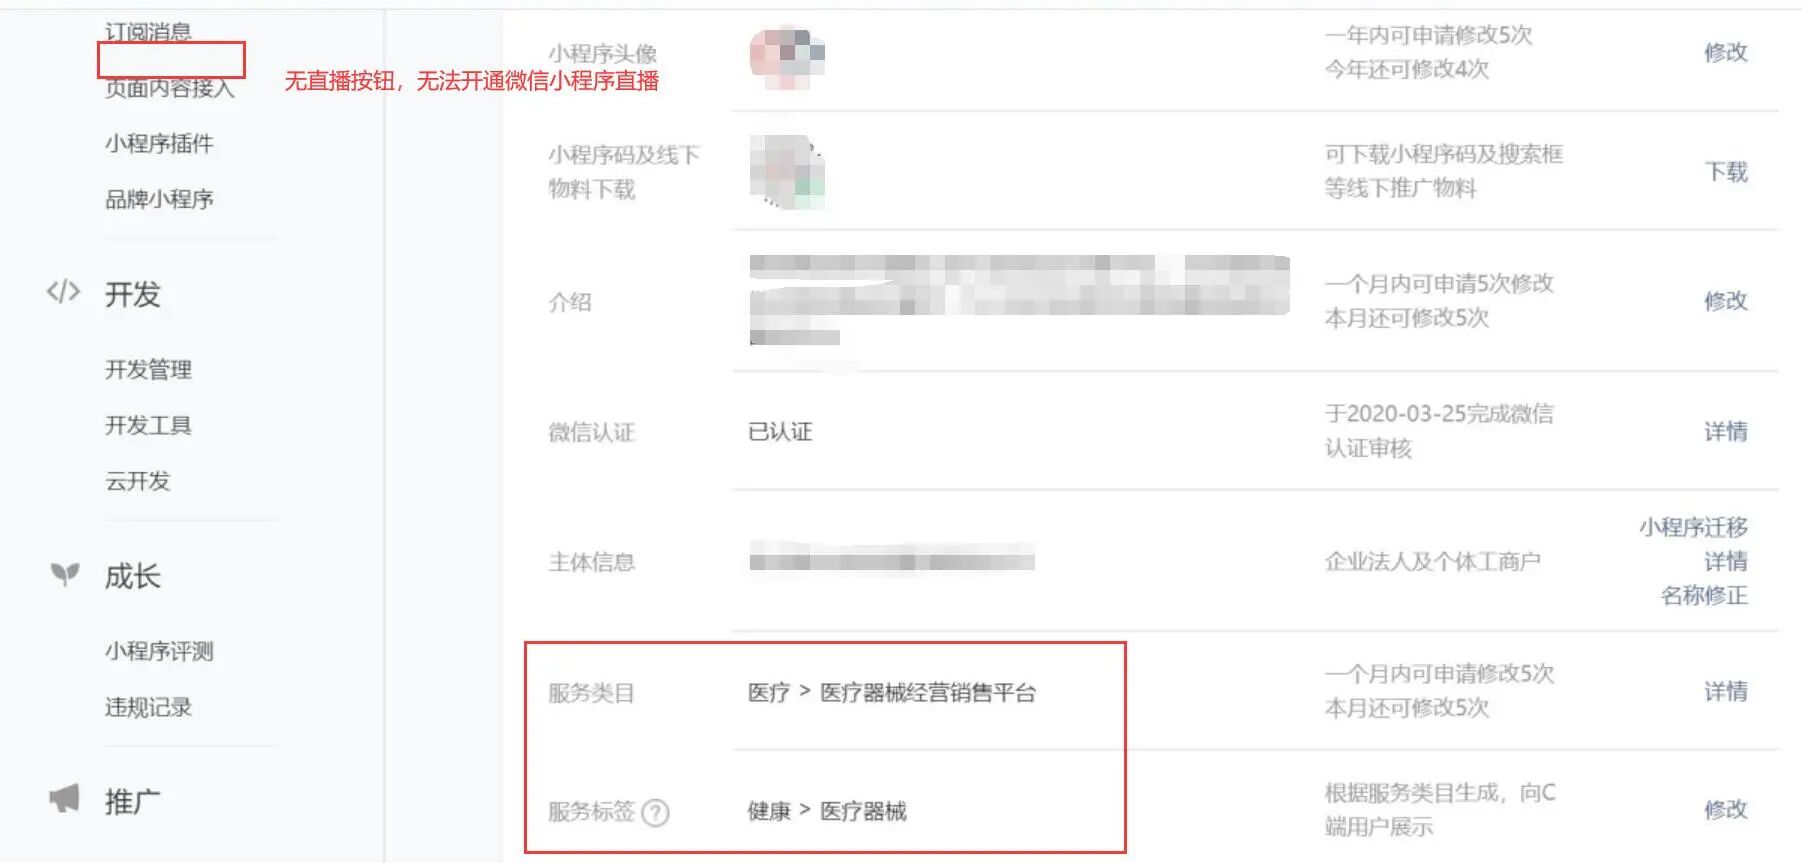Screen dimensions: 1802x863
Task: Select 品牌小程序 sidebar item
Action: pos(159,199)
